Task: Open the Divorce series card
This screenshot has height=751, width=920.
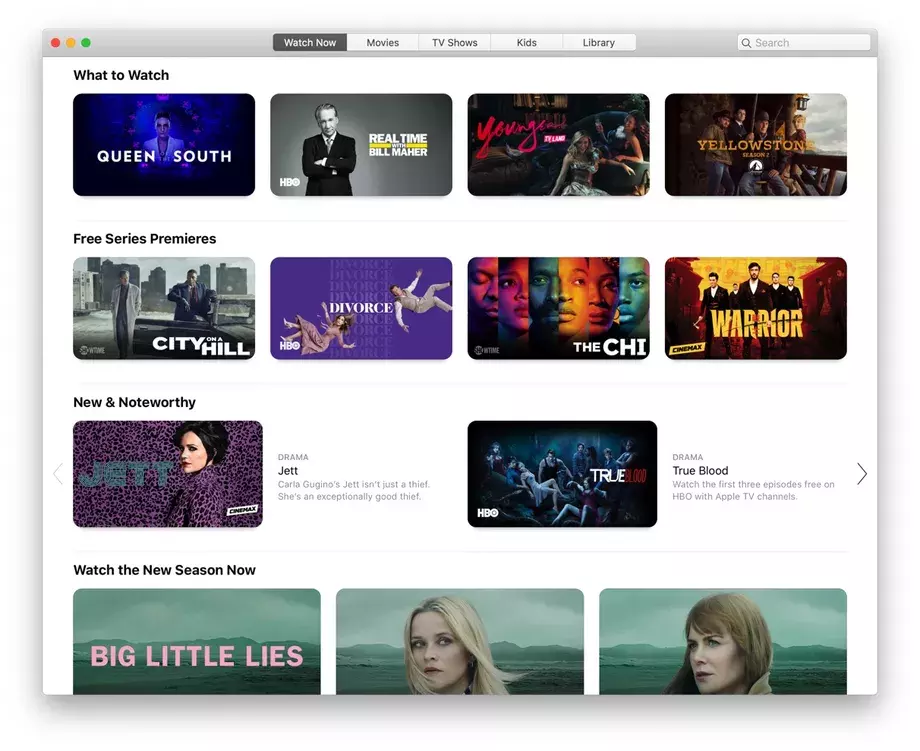Action: click(x=361, y=308)
